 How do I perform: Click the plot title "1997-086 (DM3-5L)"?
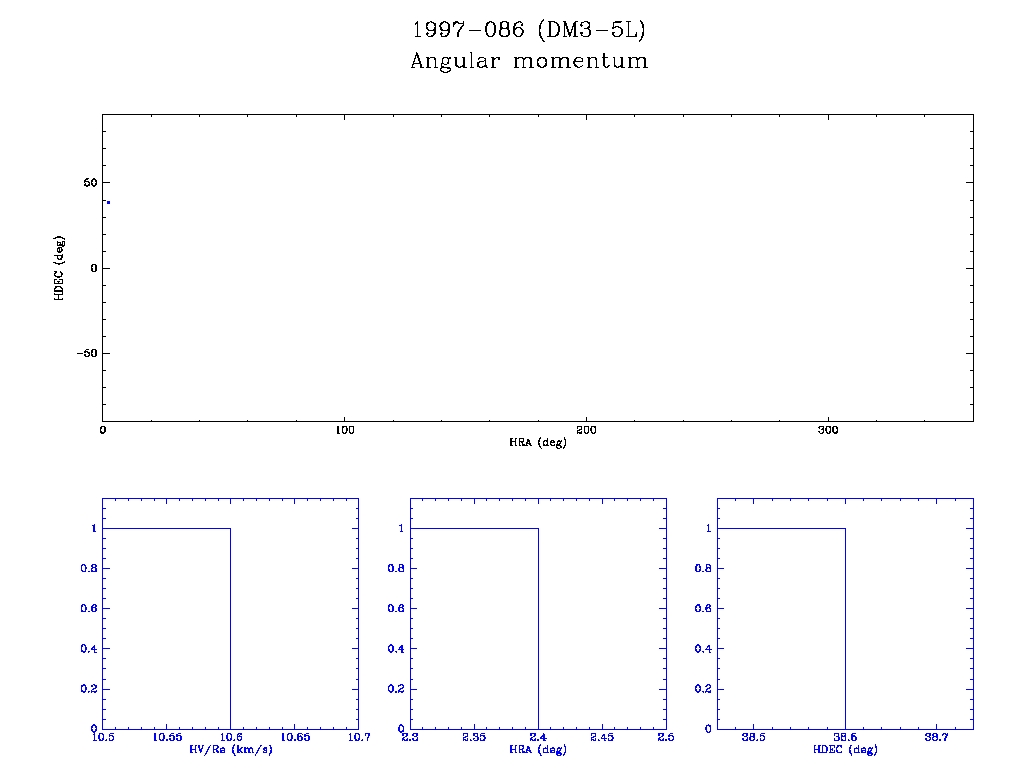coord(529,30)
